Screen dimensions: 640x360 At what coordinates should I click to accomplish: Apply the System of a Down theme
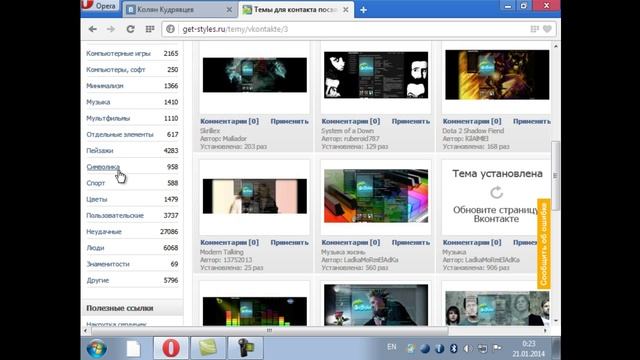click(411, 121)
